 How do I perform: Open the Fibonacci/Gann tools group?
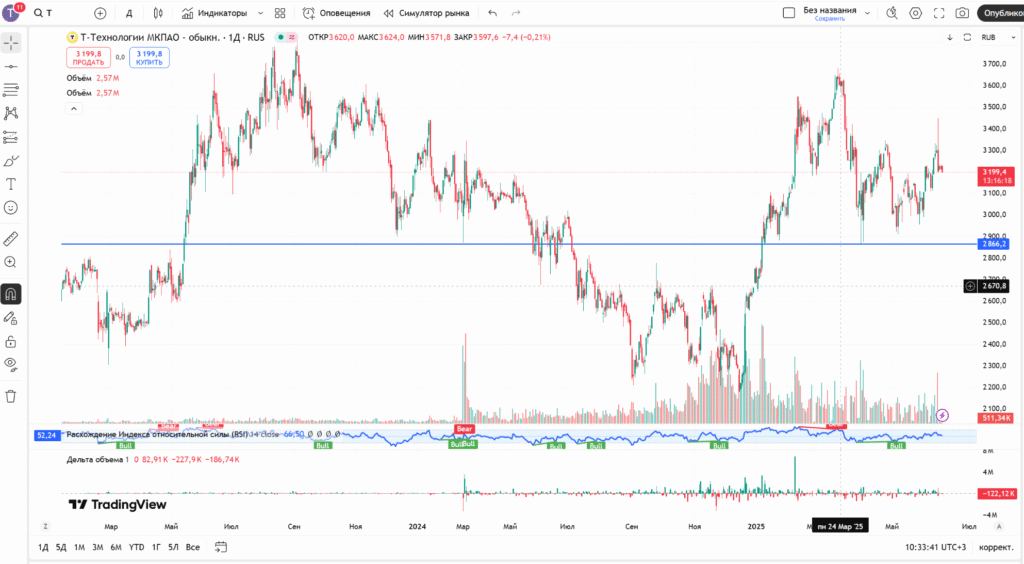[11, 90]
